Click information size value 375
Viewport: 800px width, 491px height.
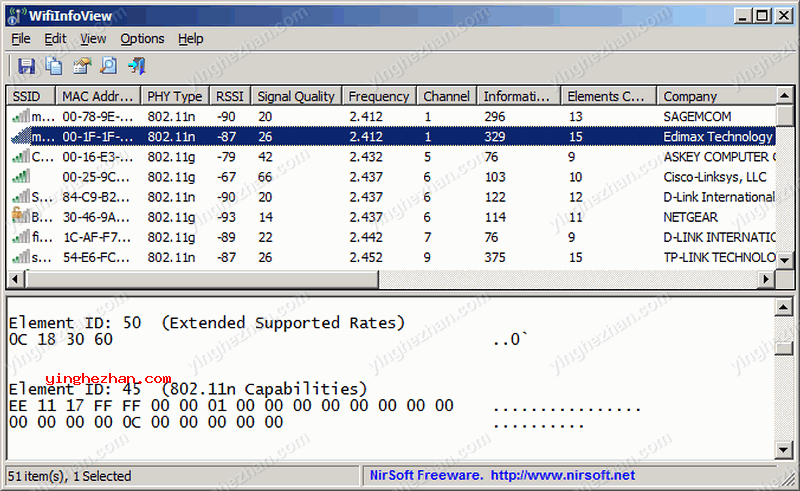(495, 258)
